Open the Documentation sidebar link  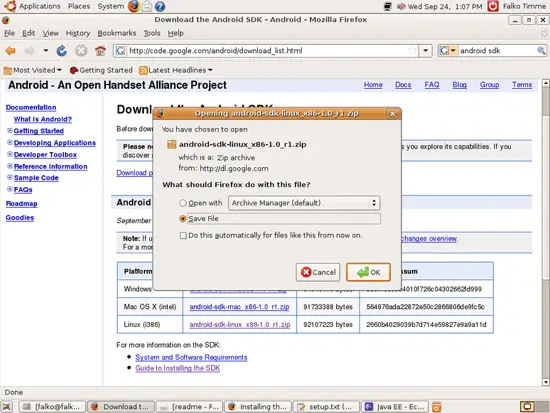31,108
